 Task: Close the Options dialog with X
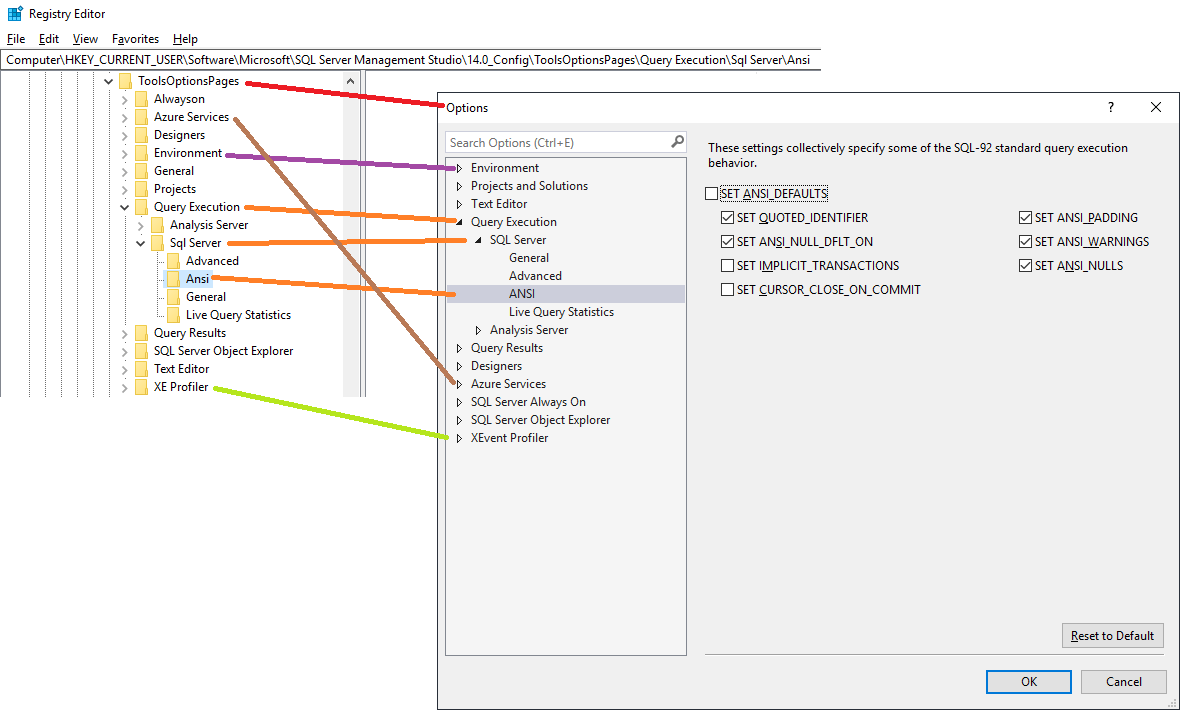[x=1156, y=107]
